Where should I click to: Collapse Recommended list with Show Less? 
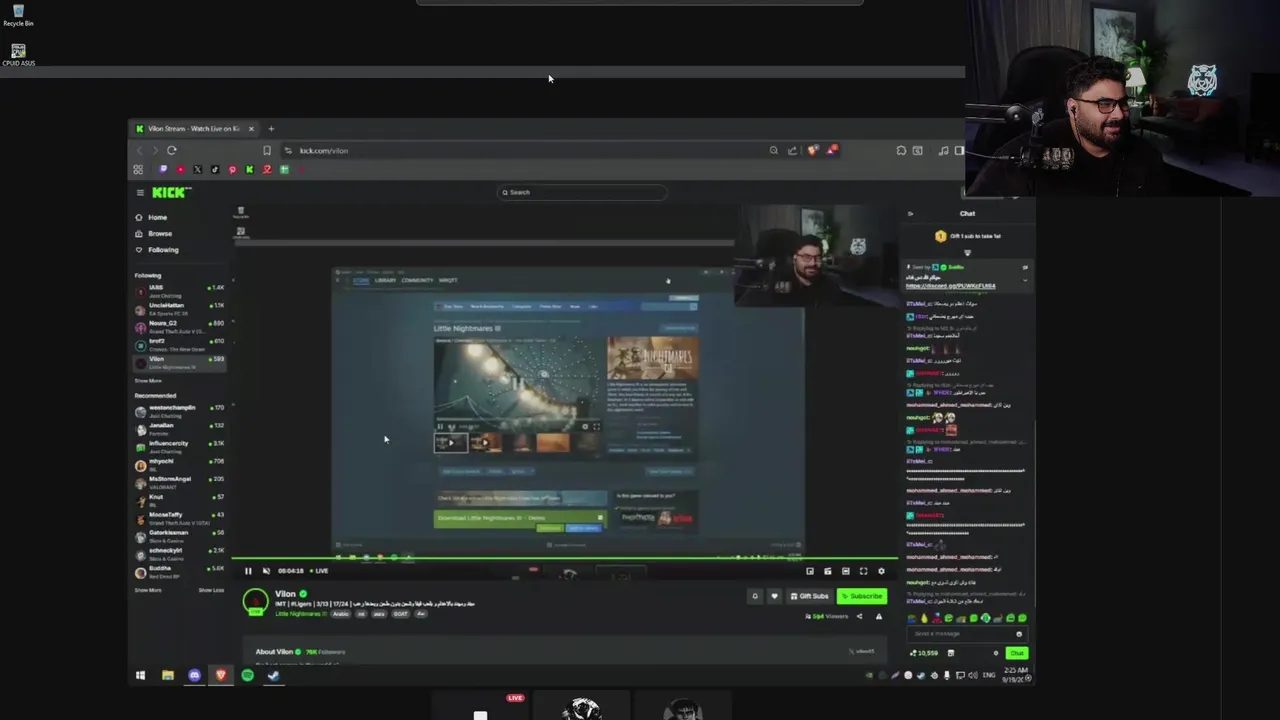[x=211, y=590]
